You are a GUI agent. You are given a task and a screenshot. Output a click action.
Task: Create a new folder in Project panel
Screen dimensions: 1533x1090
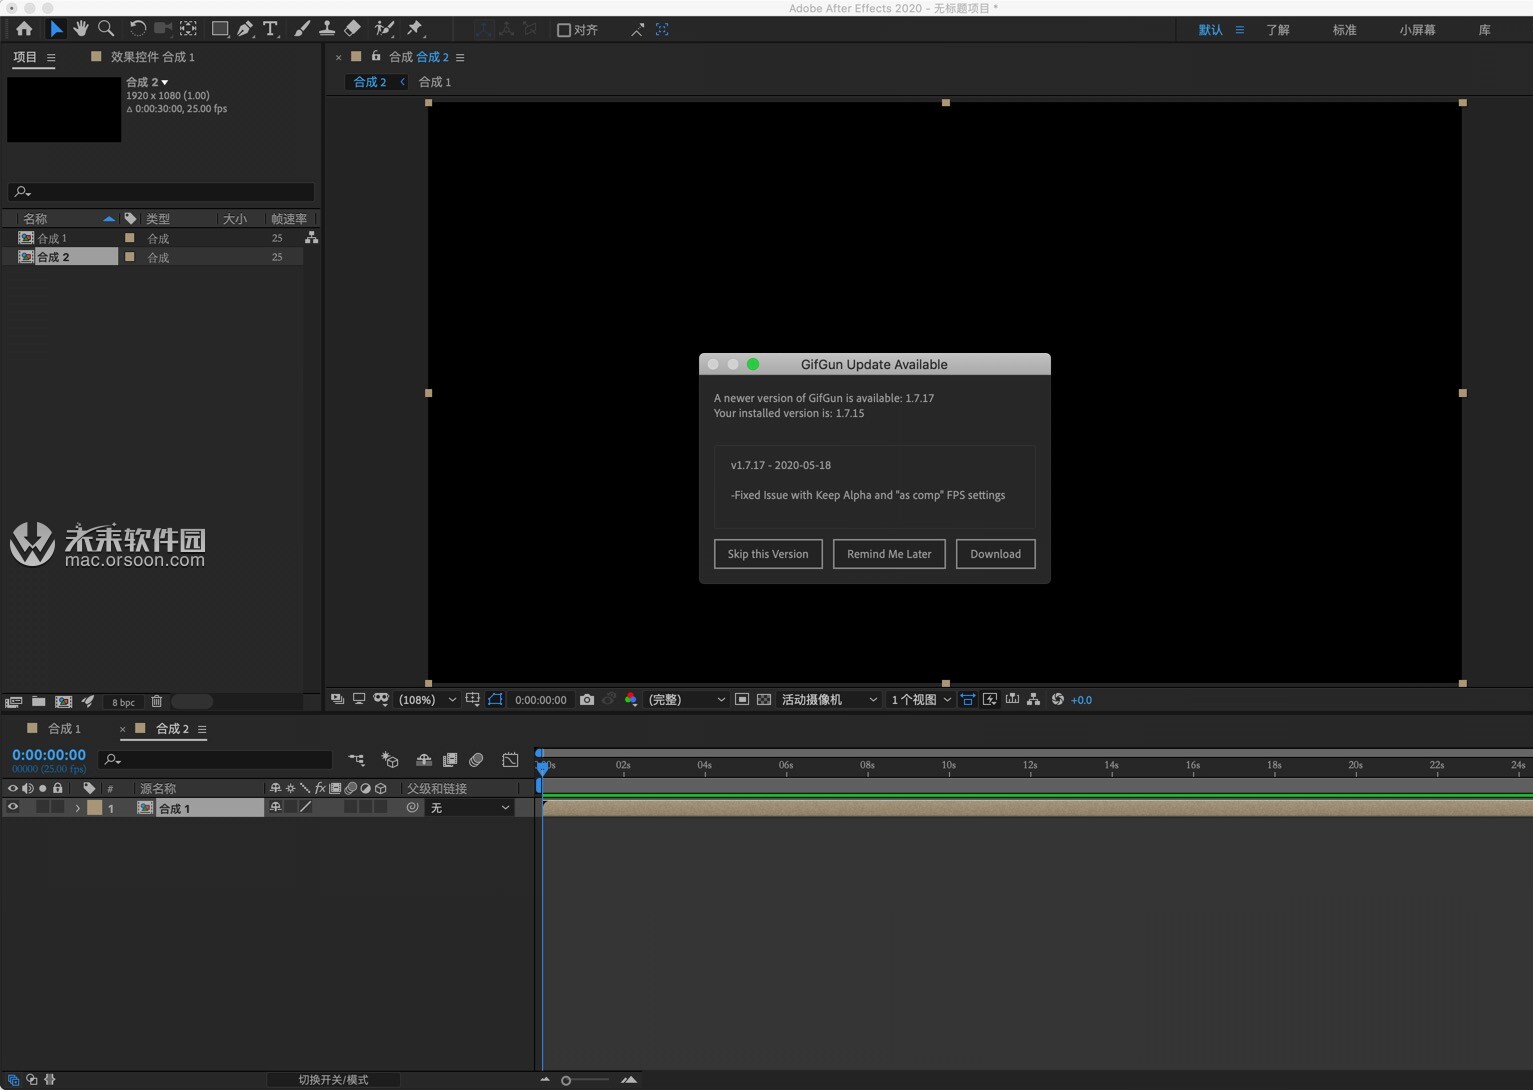pyautogui.click(x=38, y=702)
